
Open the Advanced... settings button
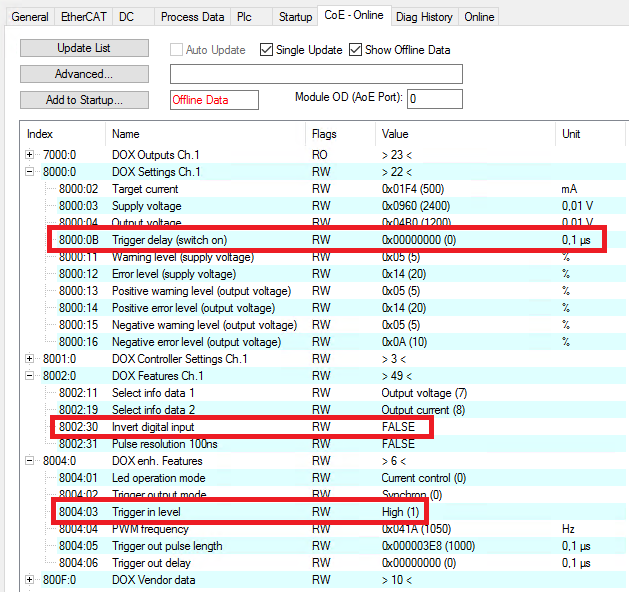(84, 74)
